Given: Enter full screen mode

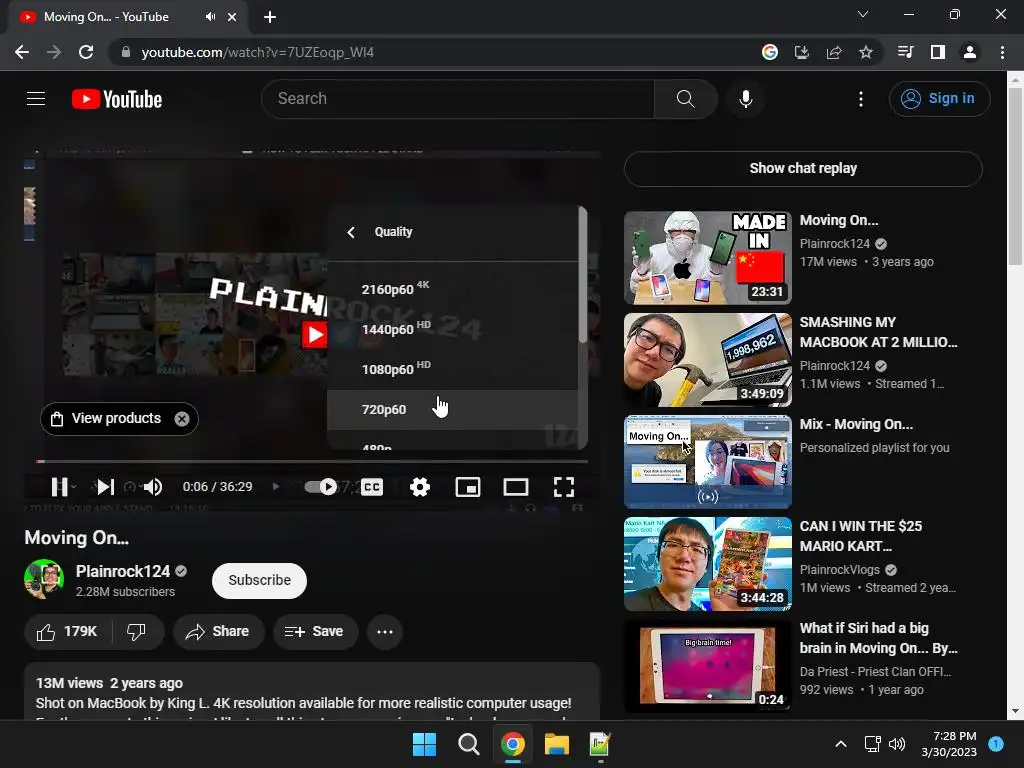Looking at the screenshot, I should 564,487.
